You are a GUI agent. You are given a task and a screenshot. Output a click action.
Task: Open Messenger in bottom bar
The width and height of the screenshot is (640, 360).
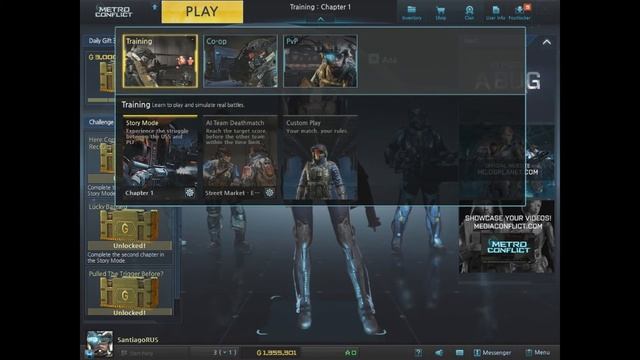[x=492, y=352]
